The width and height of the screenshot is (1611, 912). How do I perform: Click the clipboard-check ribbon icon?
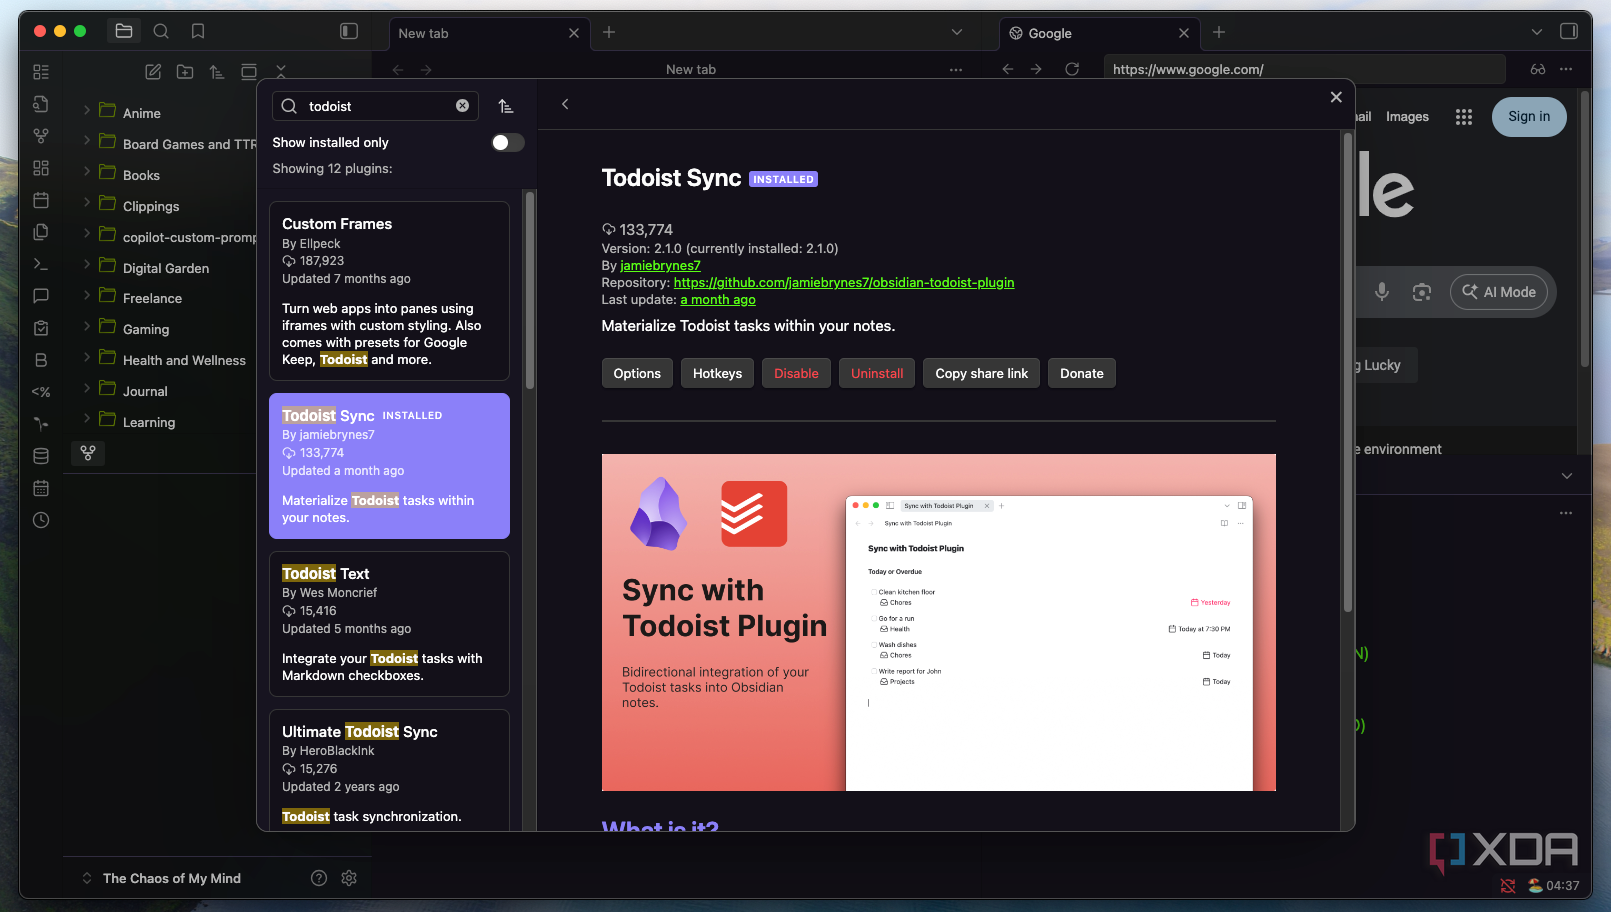tap(41, 328)
